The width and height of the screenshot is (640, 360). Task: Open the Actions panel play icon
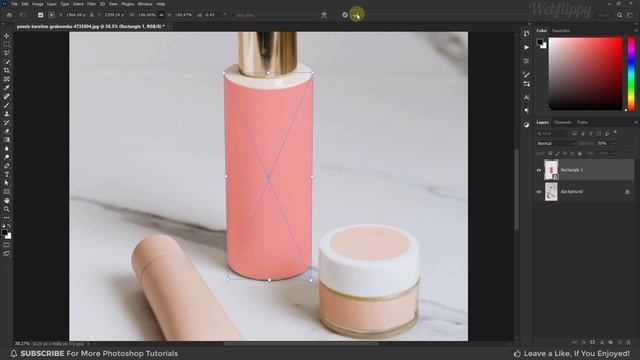(527, 47)
